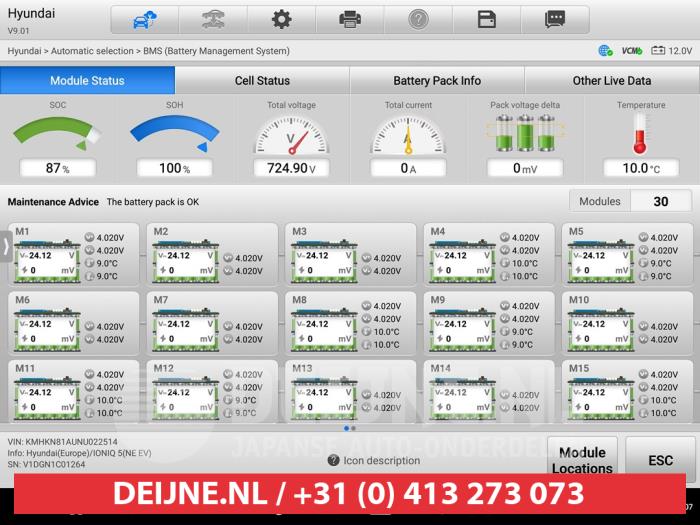The image size is (700, 525).
Task: Click the Temperature thermometer graphic
Action: (x=641, y=133)
